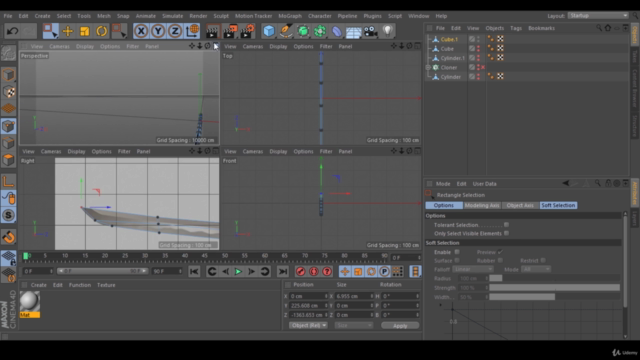Screen dimensions: 640x360
Task: Switch to Model mode
Action: 9,75
